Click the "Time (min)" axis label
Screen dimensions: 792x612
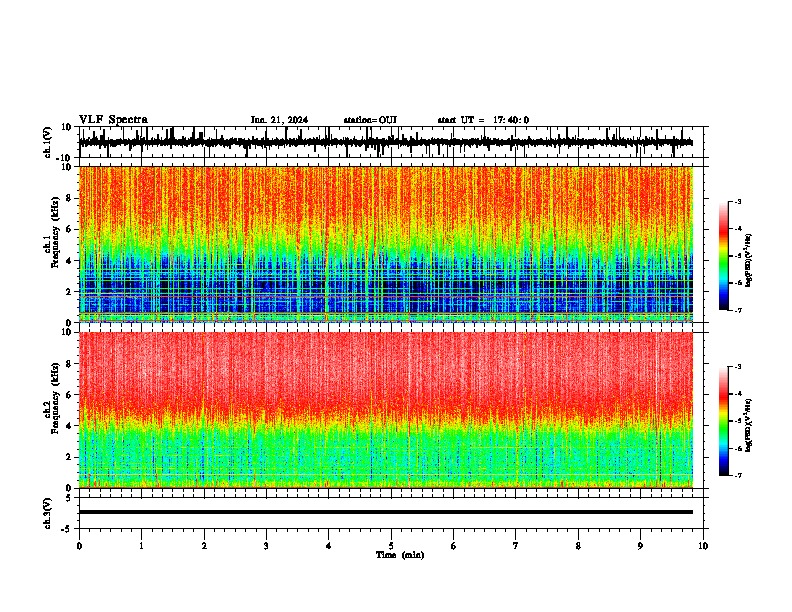click(x=400, y=555)
